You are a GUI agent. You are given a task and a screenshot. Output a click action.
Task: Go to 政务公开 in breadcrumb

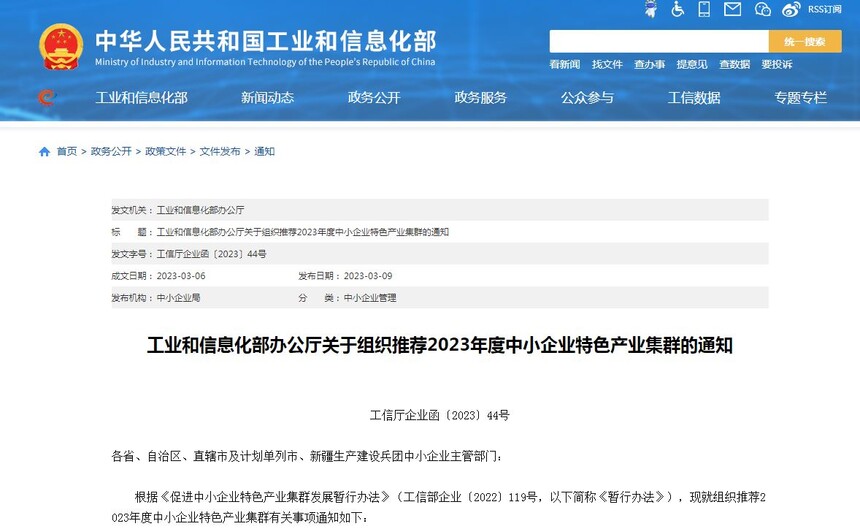[x=111, y=152]
